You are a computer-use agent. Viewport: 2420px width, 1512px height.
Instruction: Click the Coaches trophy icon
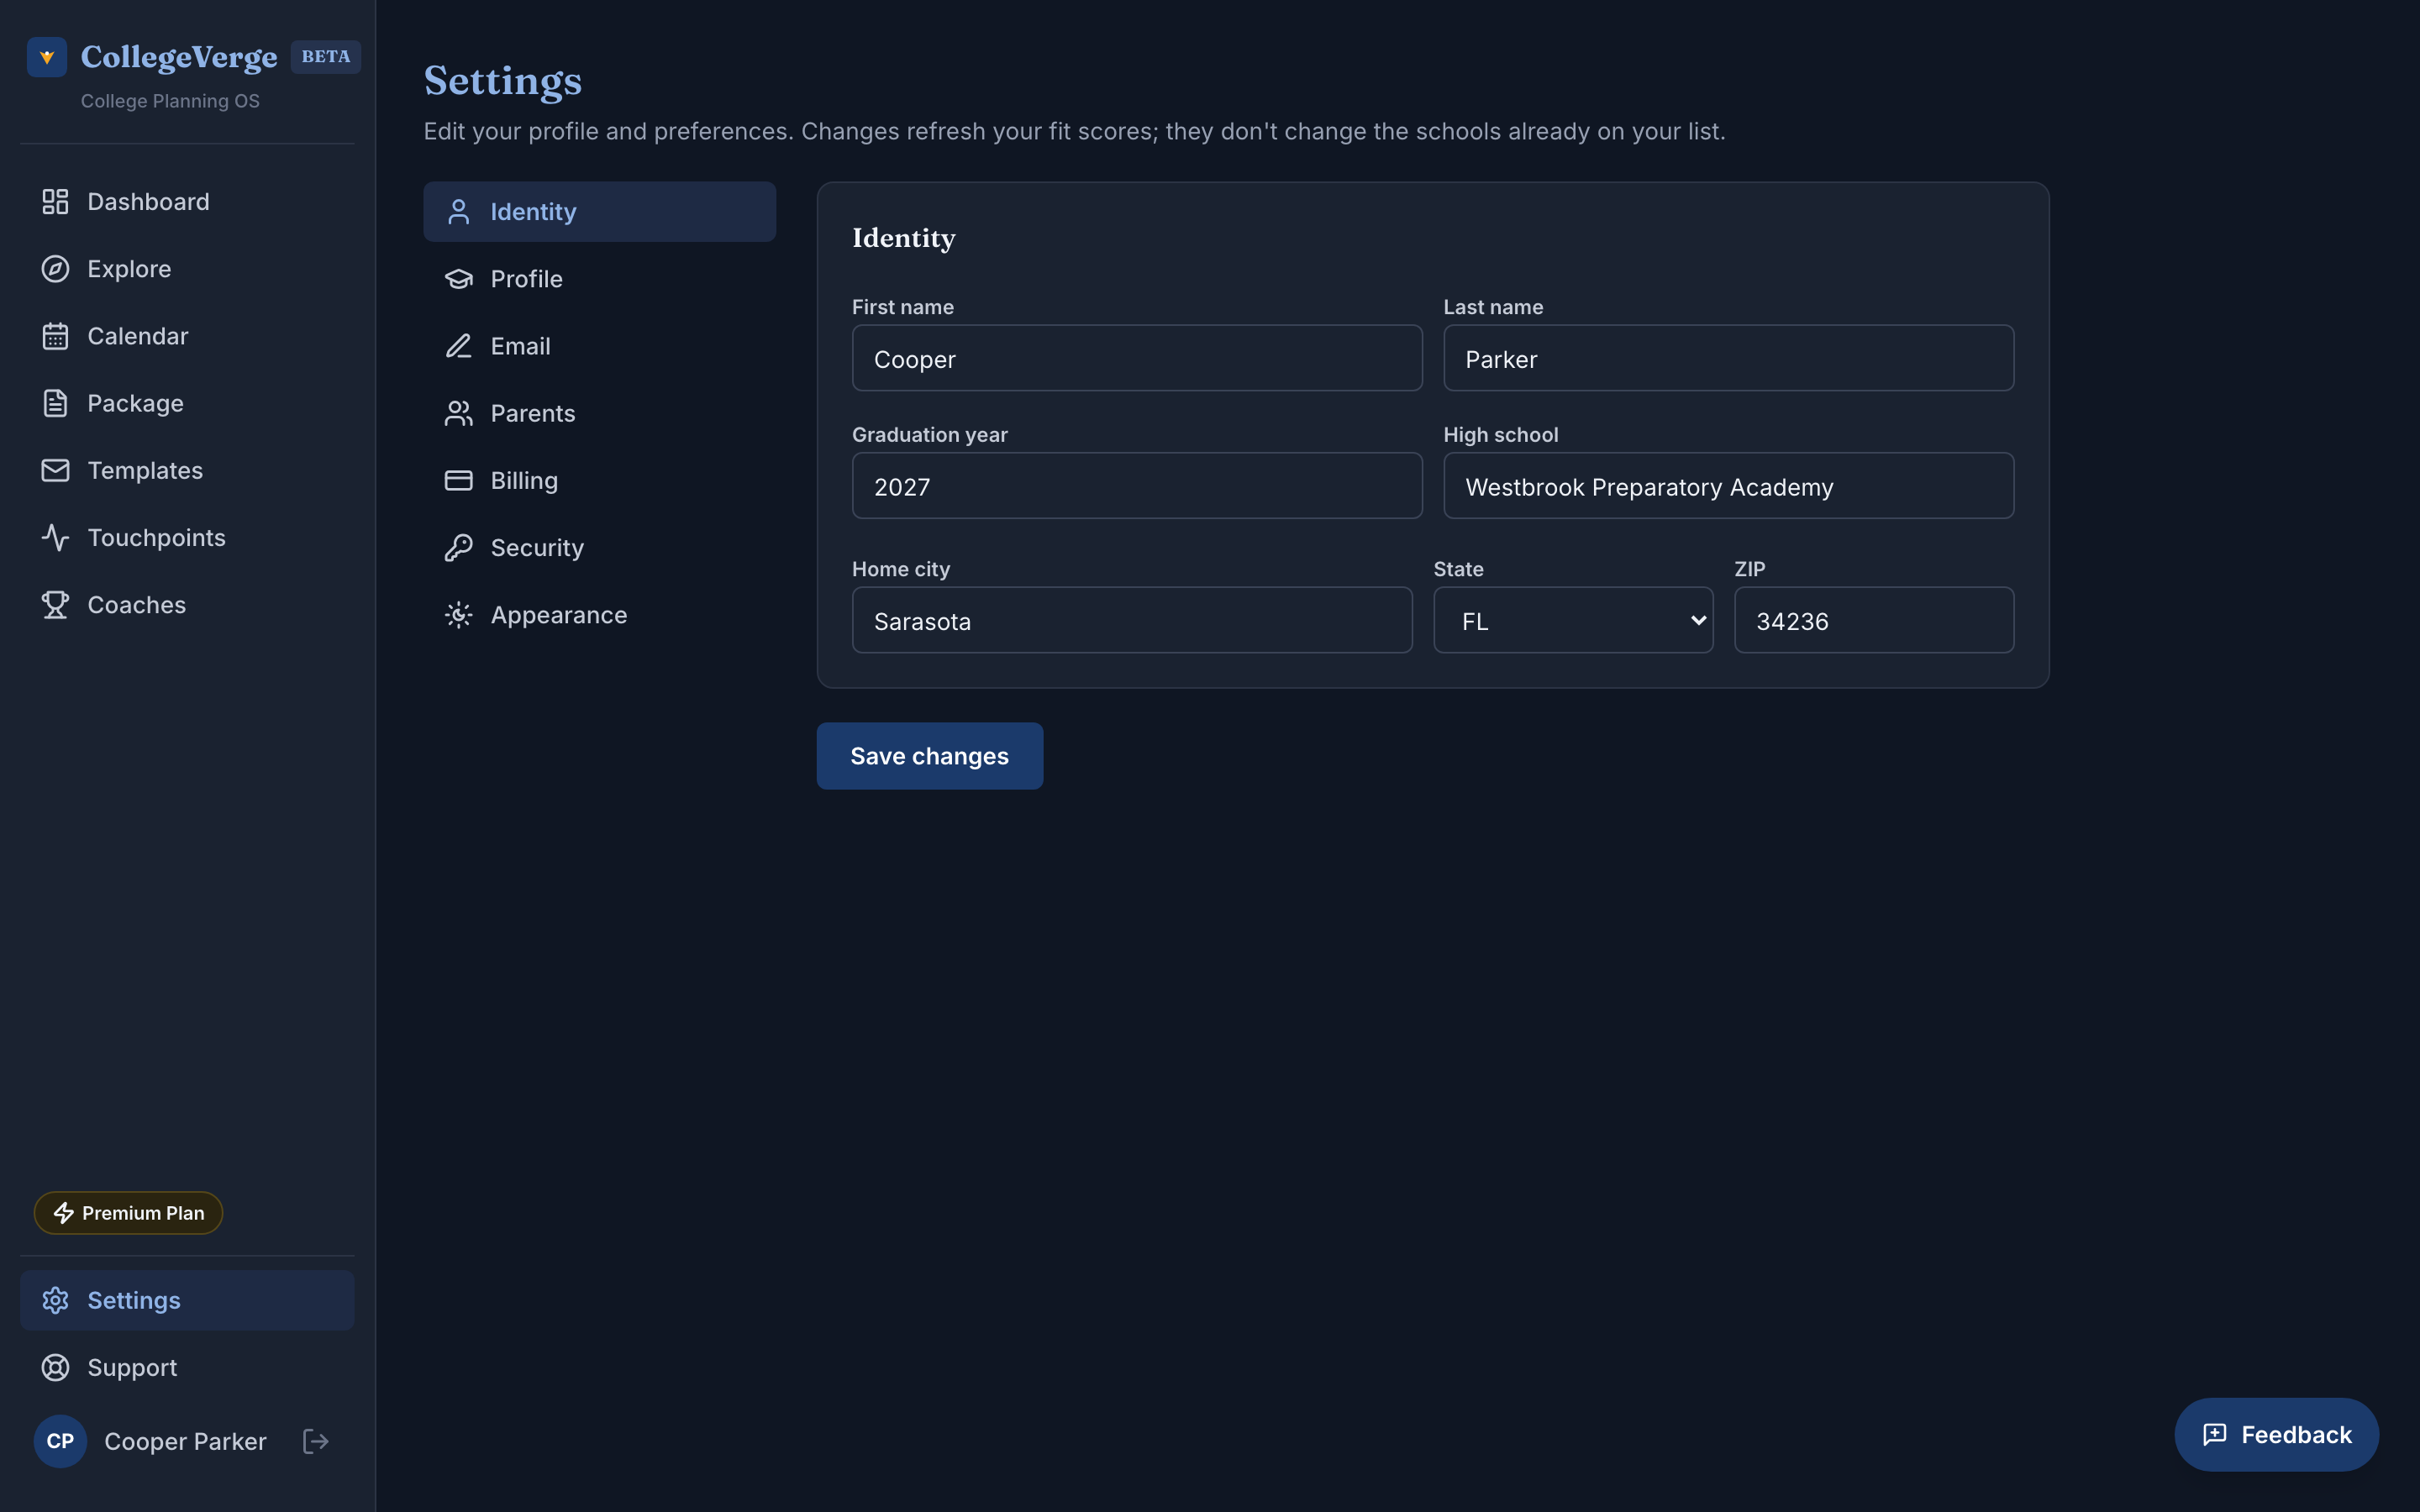coord(55,605)
